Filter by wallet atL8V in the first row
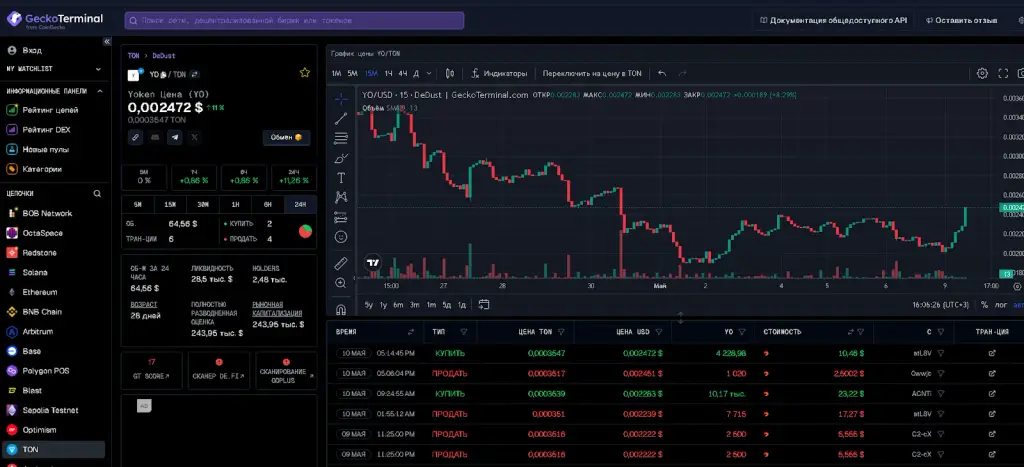 pos(941,353)
